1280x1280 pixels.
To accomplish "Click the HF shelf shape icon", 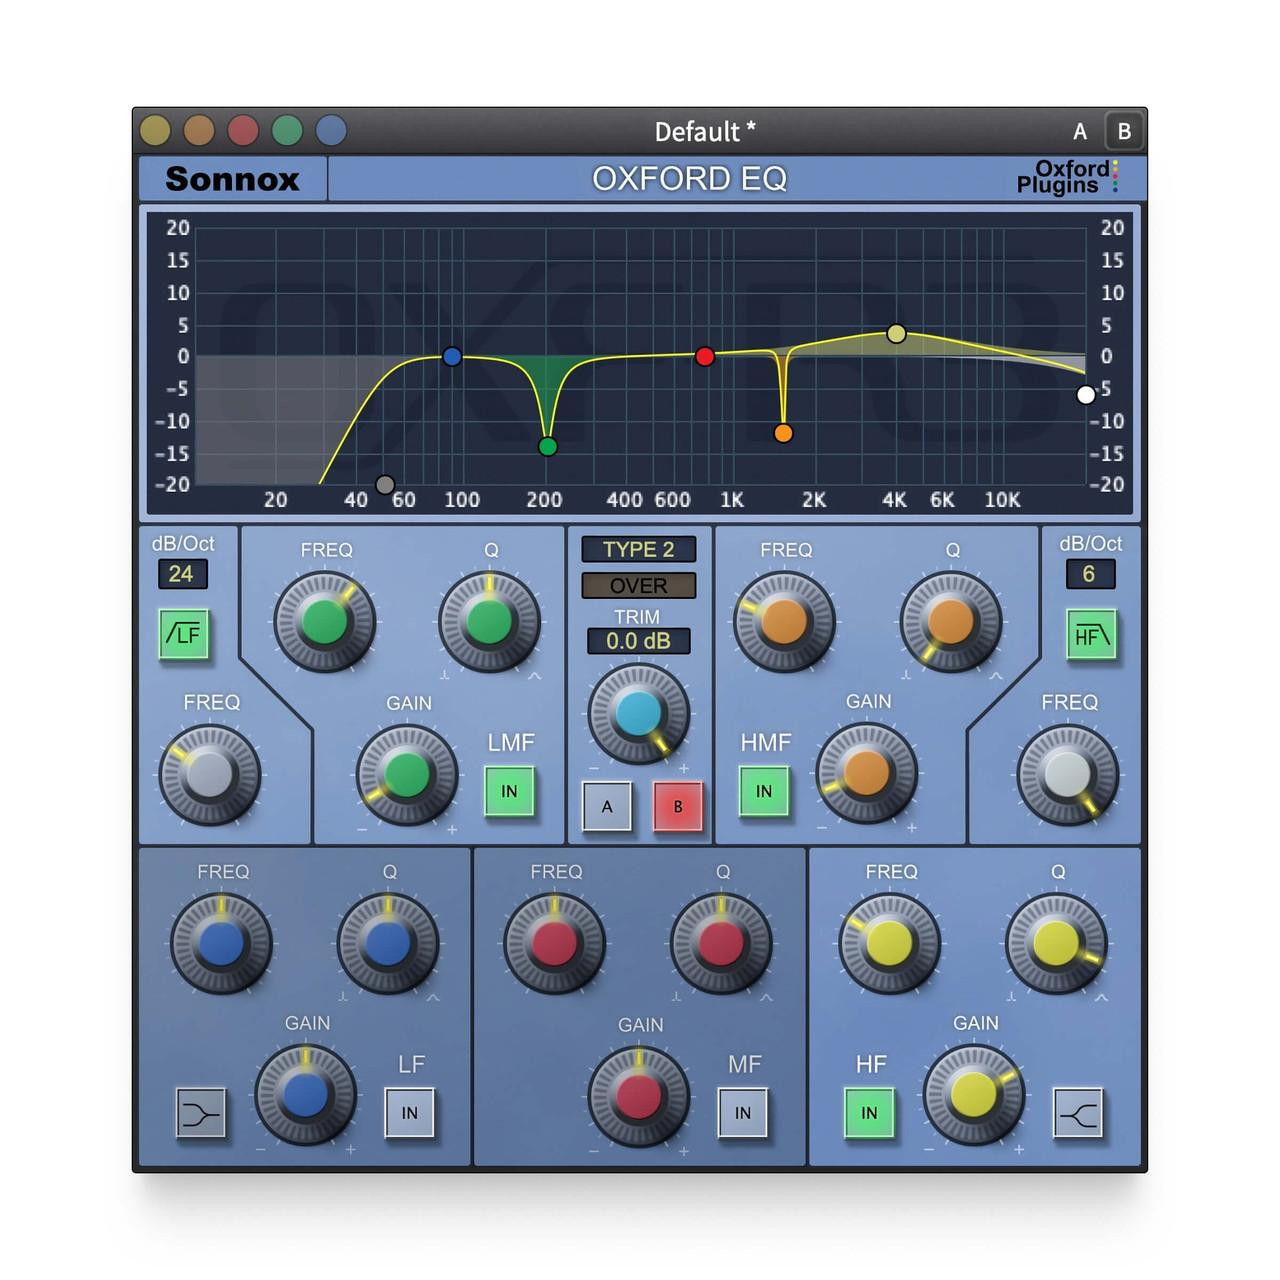I will (1078, 1112).
